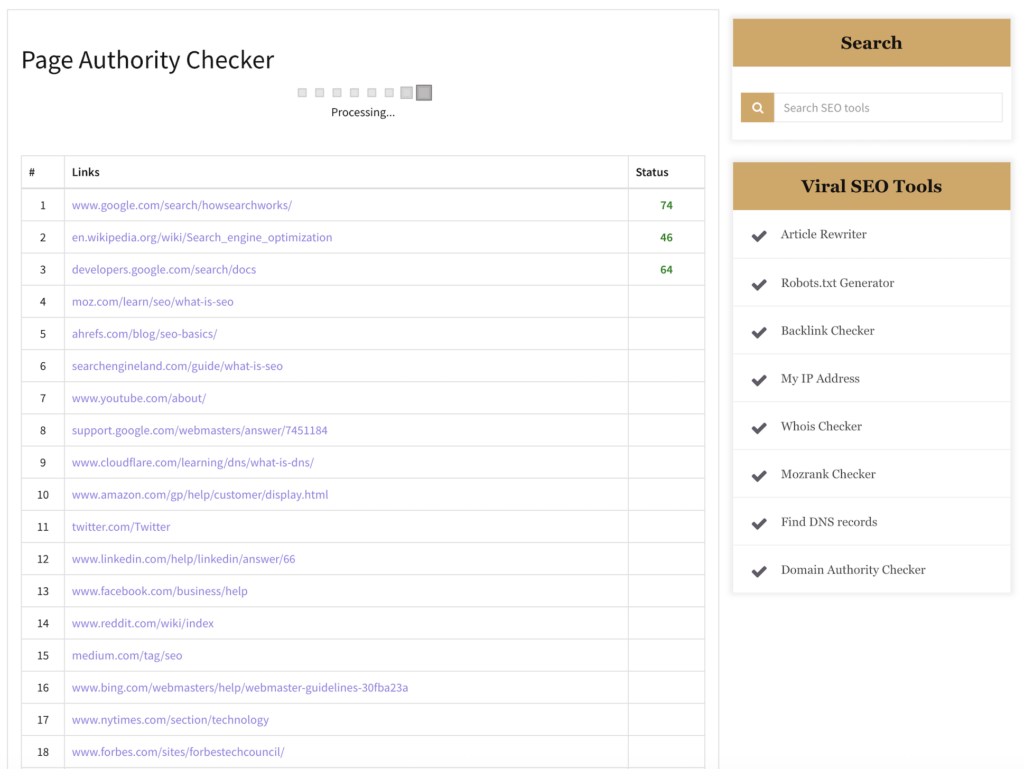
Task: Open the Find DNS records tool
Action: (x=829, y=521)
